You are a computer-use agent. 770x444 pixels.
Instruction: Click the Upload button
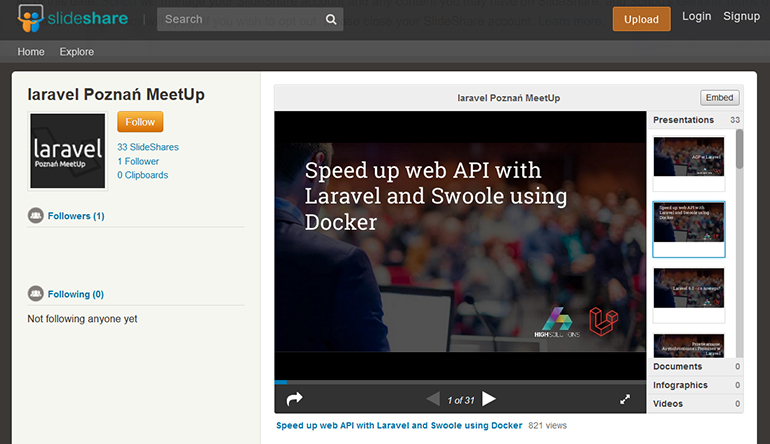[641, 19]
